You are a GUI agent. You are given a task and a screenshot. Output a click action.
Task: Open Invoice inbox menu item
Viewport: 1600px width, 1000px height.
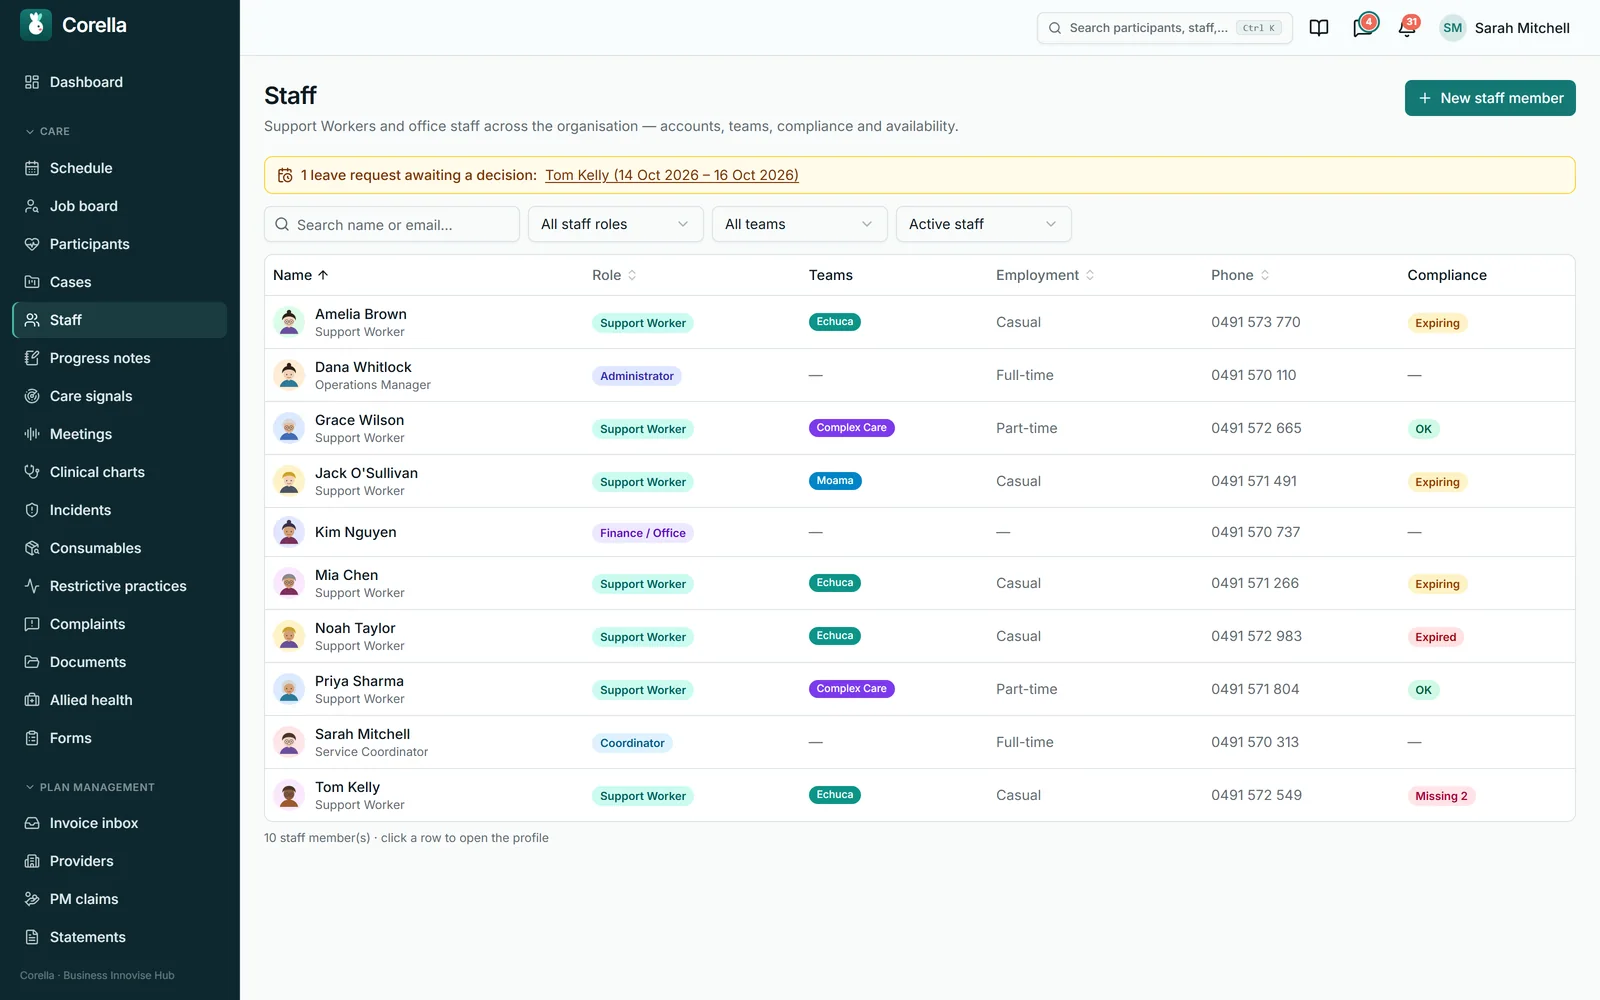click(x=120, y=823)
